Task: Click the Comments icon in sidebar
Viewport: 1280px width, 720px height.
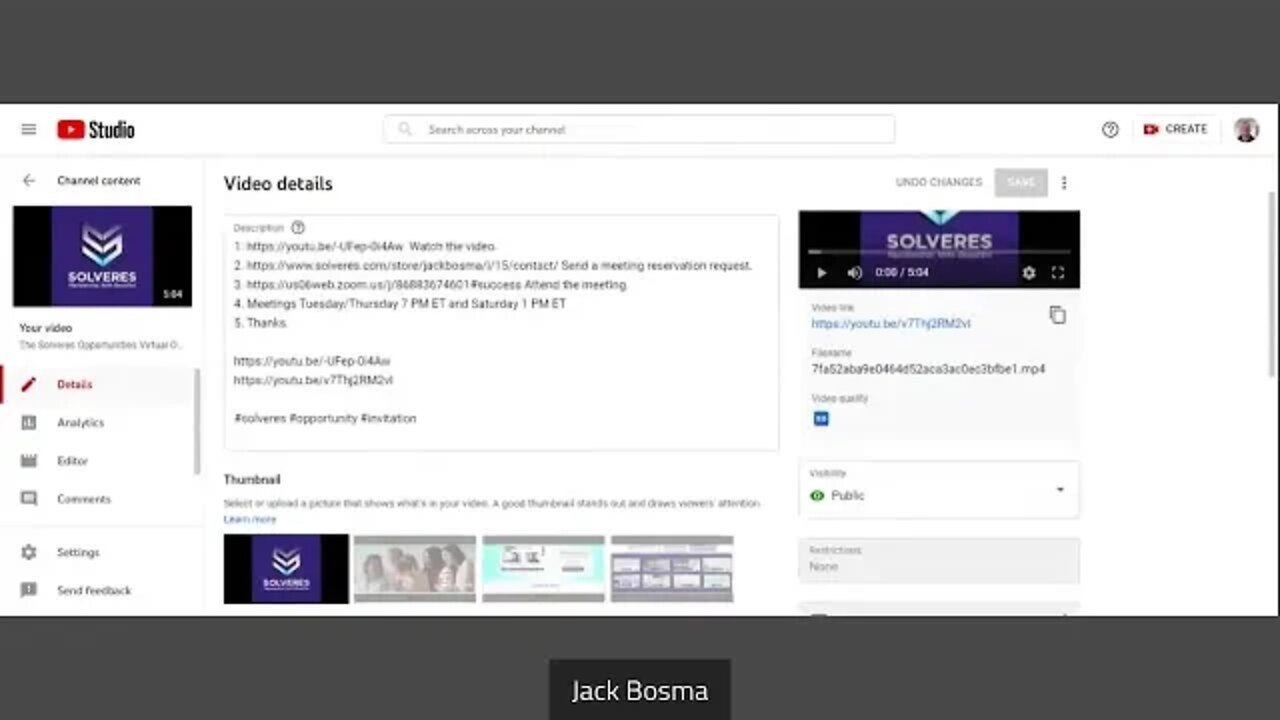Action: click(x=29, y=499)
